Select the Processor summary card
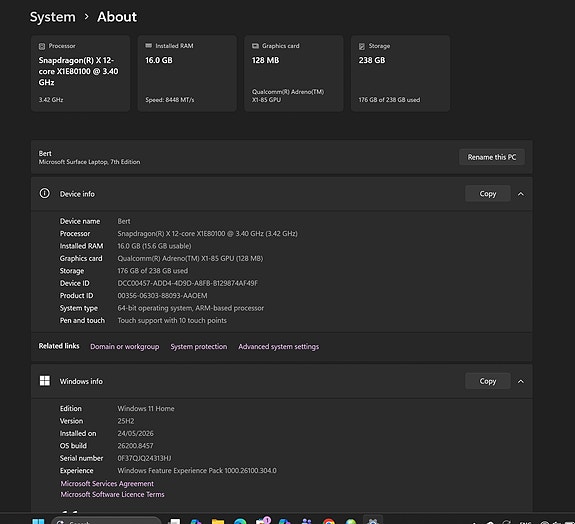The height and width of the screenshot is (524, 575). [x=80, y=73]
